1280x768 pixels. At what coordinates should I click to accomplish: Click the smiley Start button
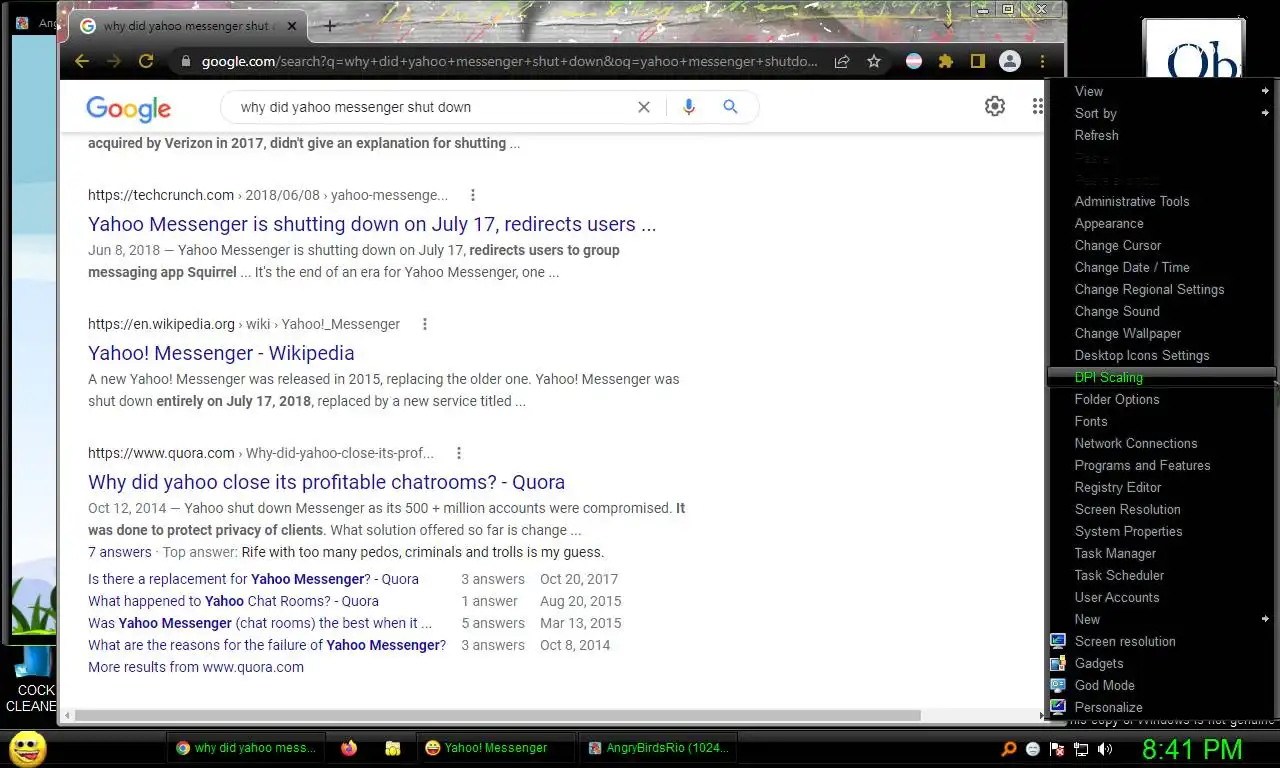(27, 748)
